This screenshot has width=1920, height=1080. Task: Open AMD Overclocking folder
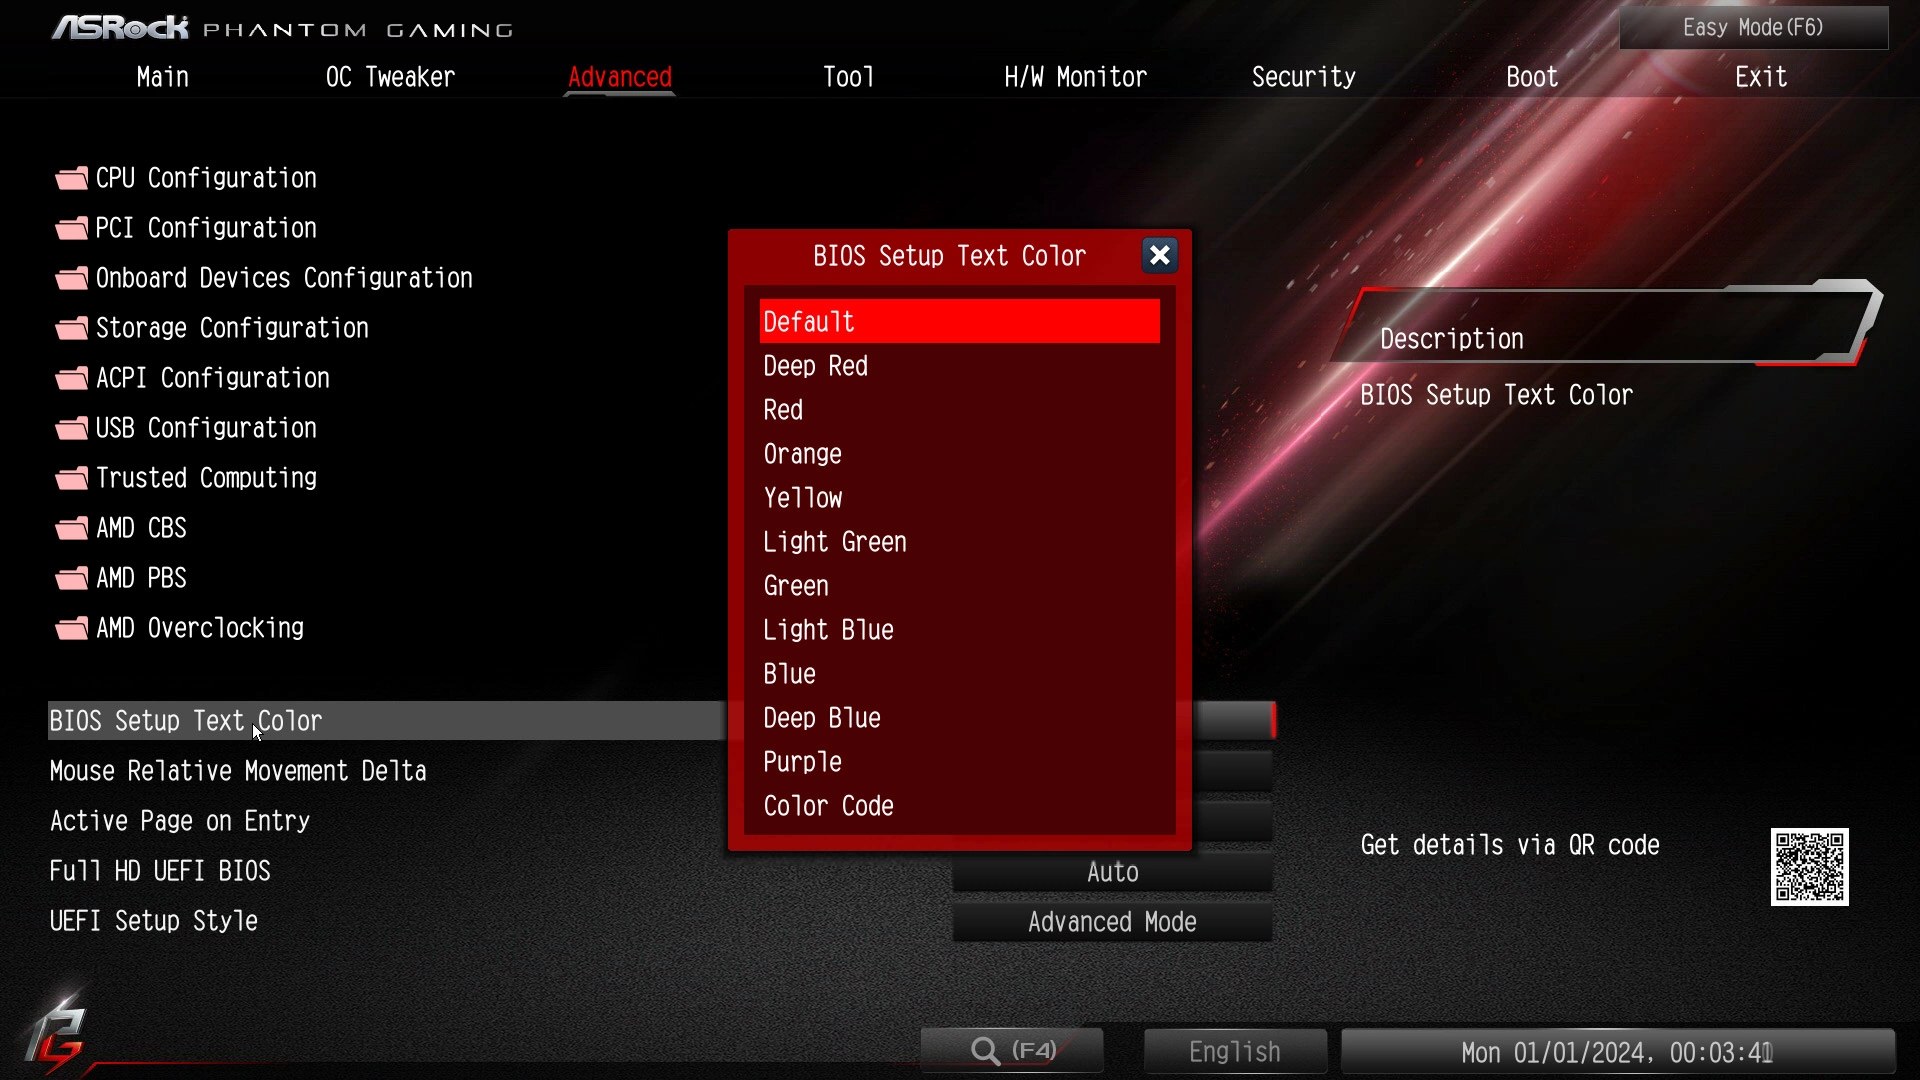click(198, 628)
